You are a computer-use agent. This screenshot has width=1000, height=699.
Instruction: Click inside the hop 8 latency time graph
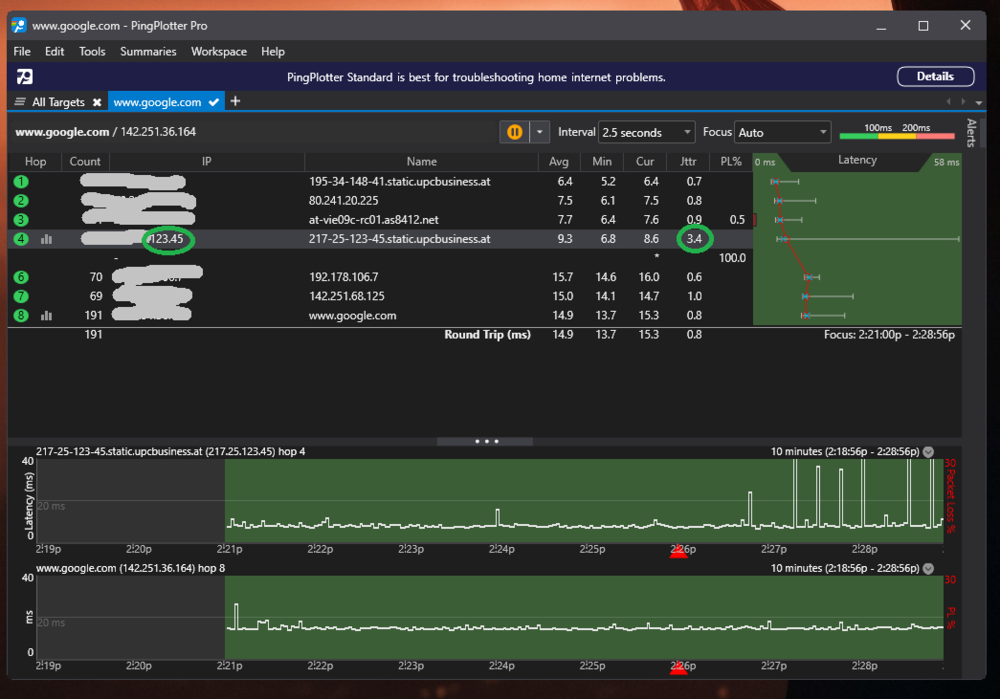pyautogui.click(x=490, y=617)
